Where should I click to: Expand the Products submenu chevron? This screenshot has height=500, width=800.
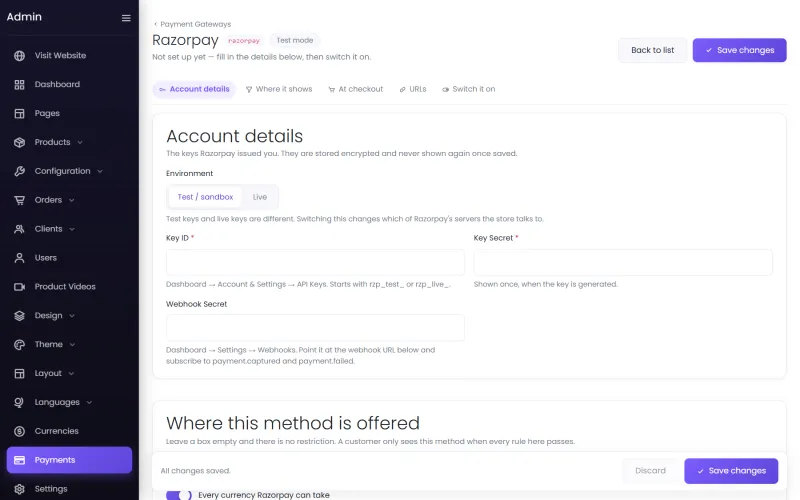pyautogui.click(x=80, y=142)
